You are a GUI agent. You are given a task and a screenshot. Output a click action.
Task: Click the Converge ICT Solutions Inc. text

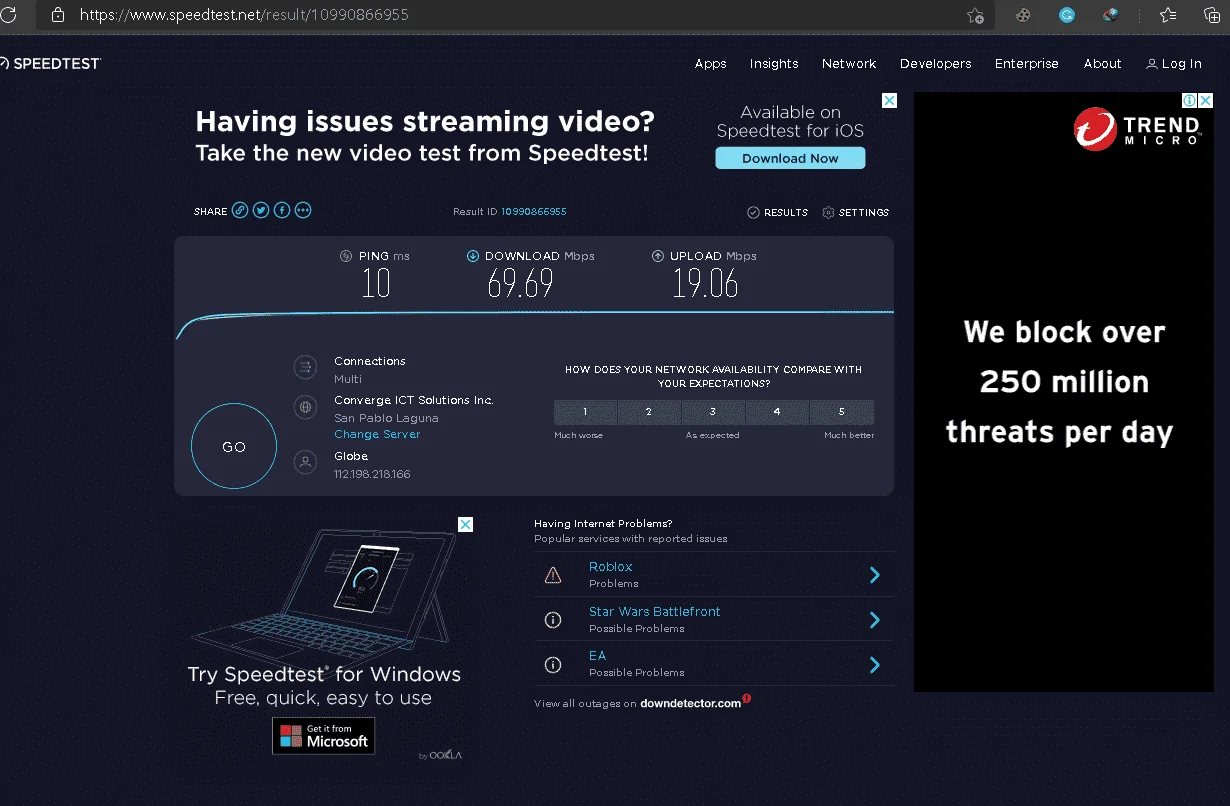tap(414, 400)
